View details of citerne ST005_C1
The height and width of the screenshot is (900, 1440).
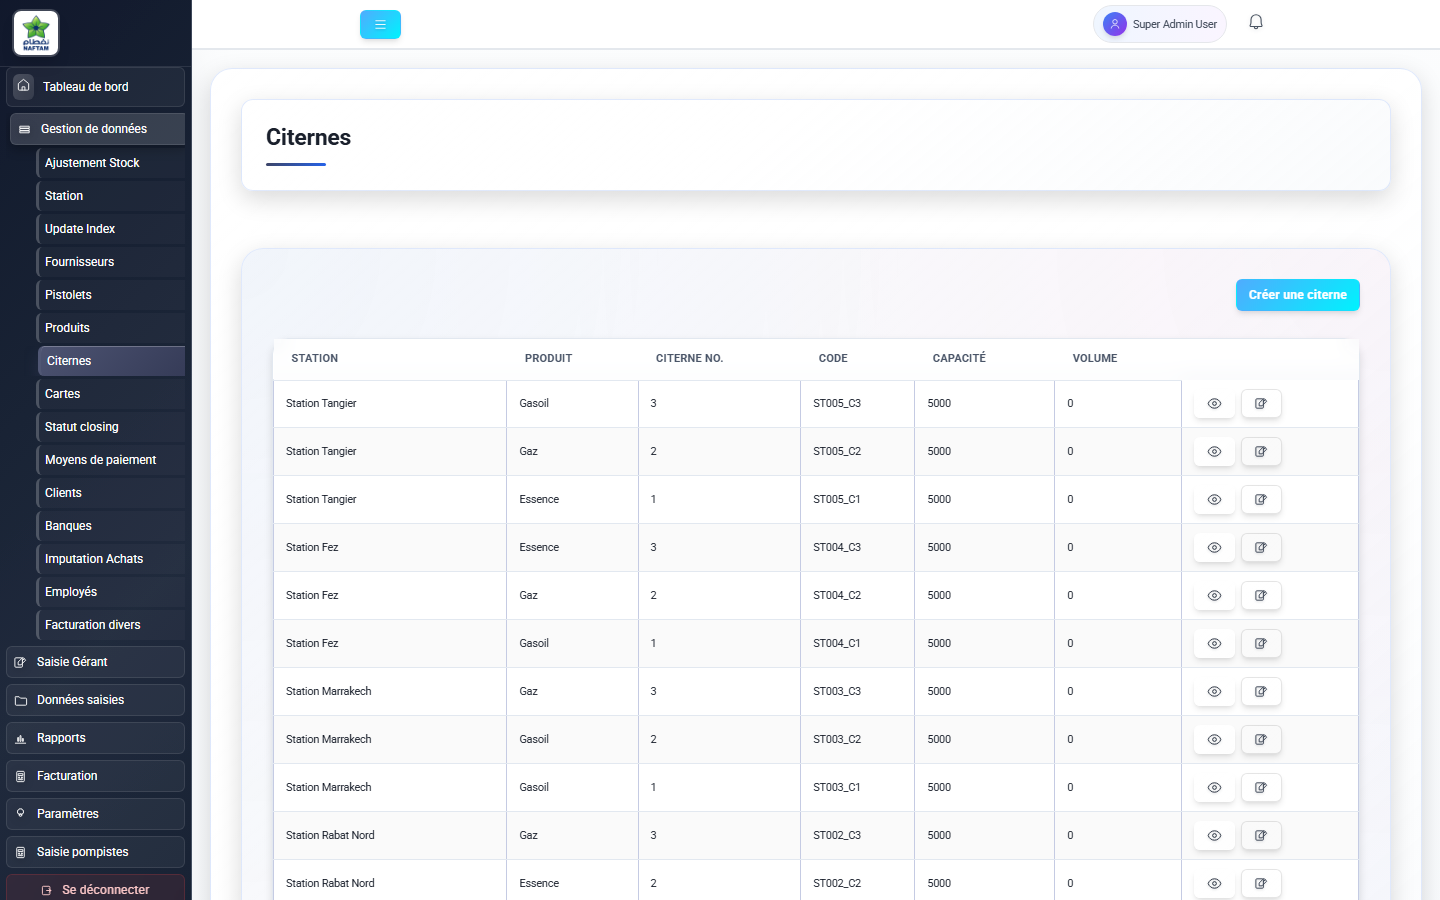click(x=1214, y=500)
